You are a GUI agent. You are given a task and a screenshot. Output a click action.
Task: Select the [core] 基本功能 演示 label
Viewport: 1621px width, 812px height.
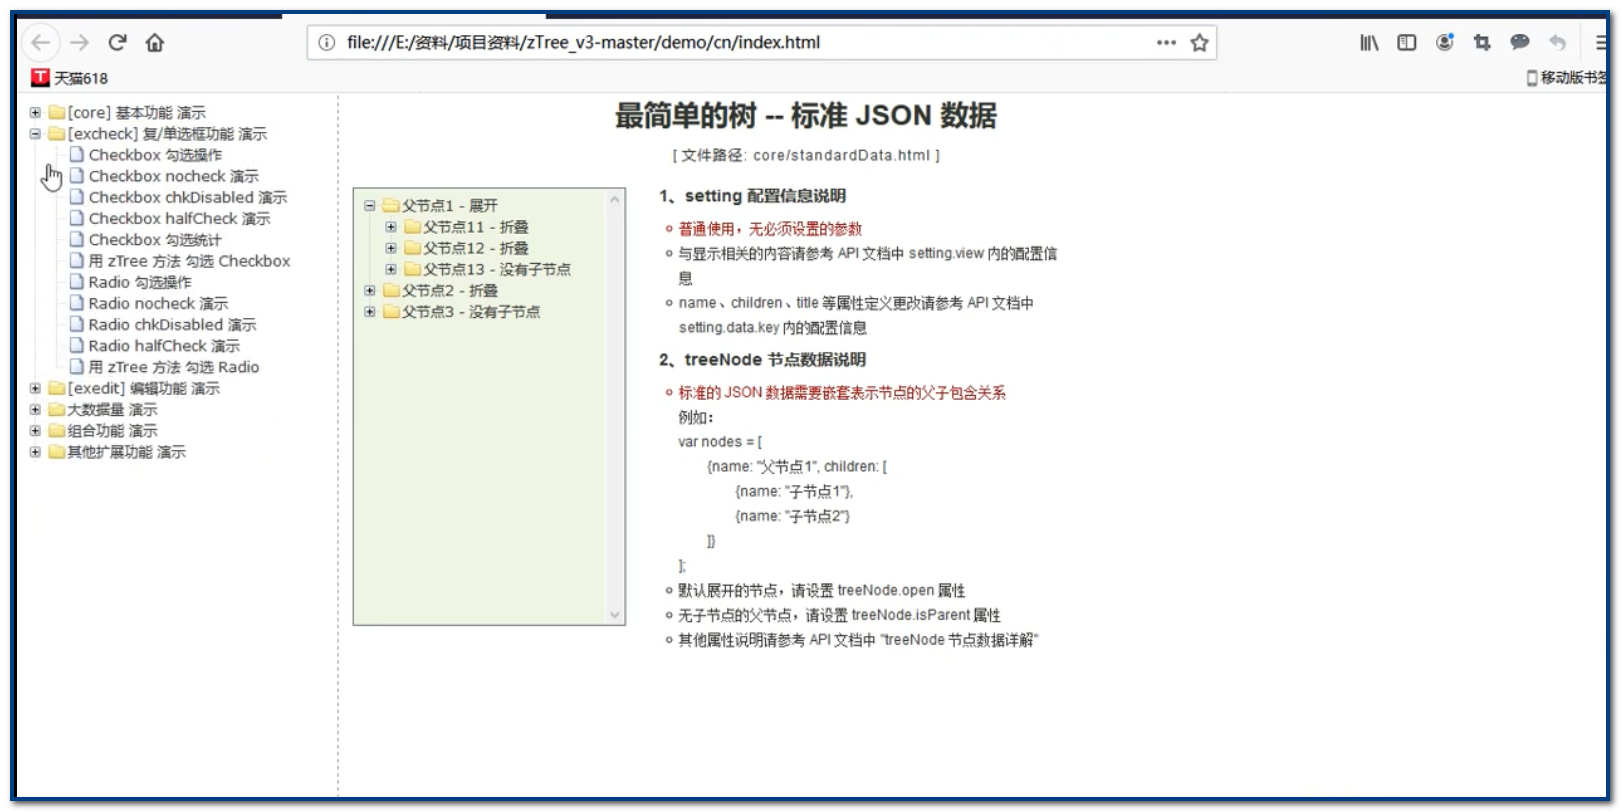pos(136,112)
